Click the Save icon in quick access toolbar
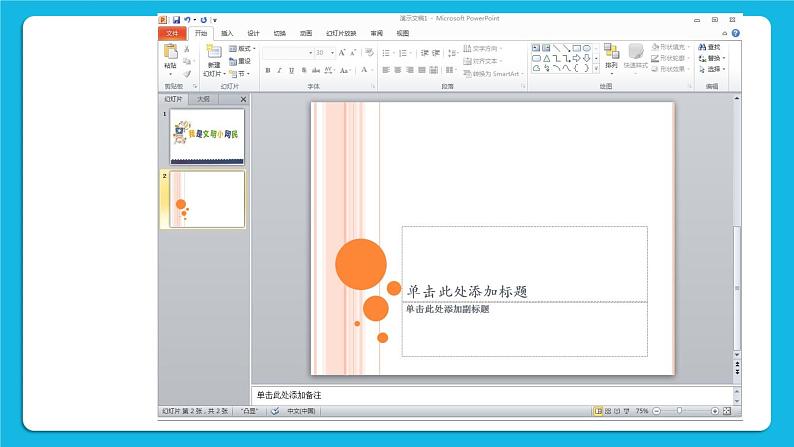 pyautogui.click(x=176, y=20)
